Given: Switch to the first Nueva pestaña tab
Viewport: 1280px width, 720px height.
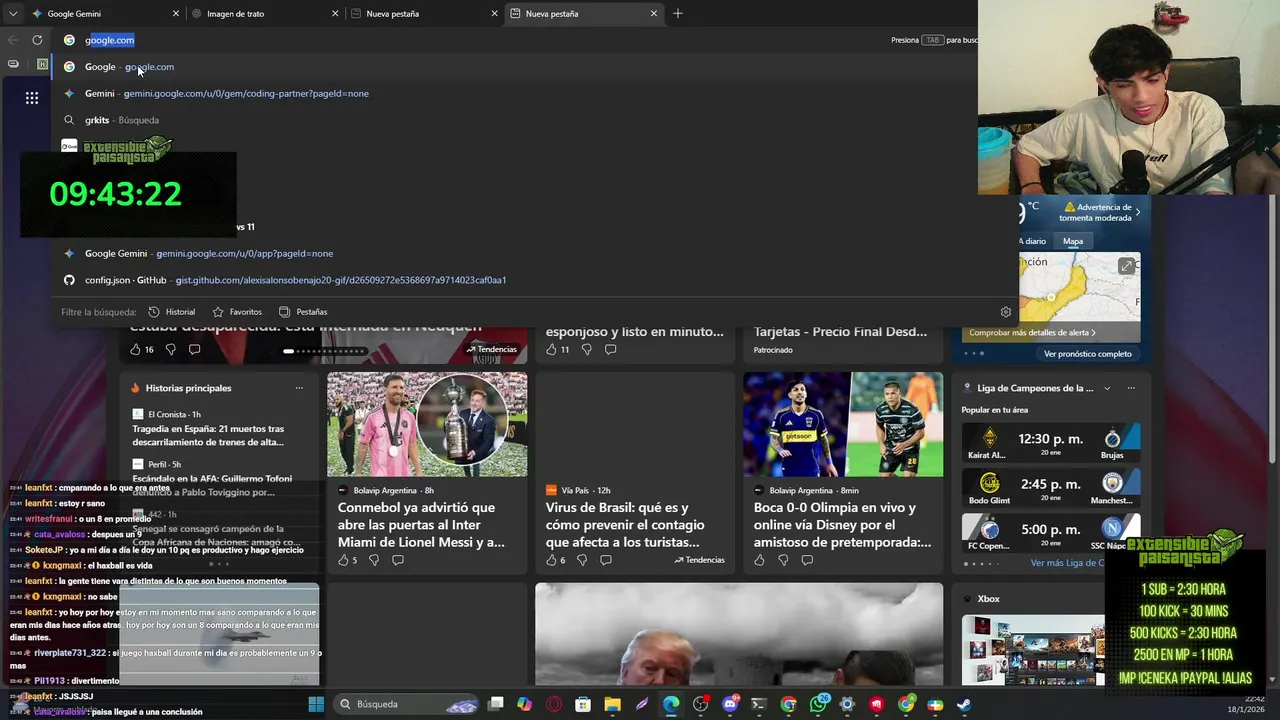Looking at the screenshot, I should tap(424, 14).
